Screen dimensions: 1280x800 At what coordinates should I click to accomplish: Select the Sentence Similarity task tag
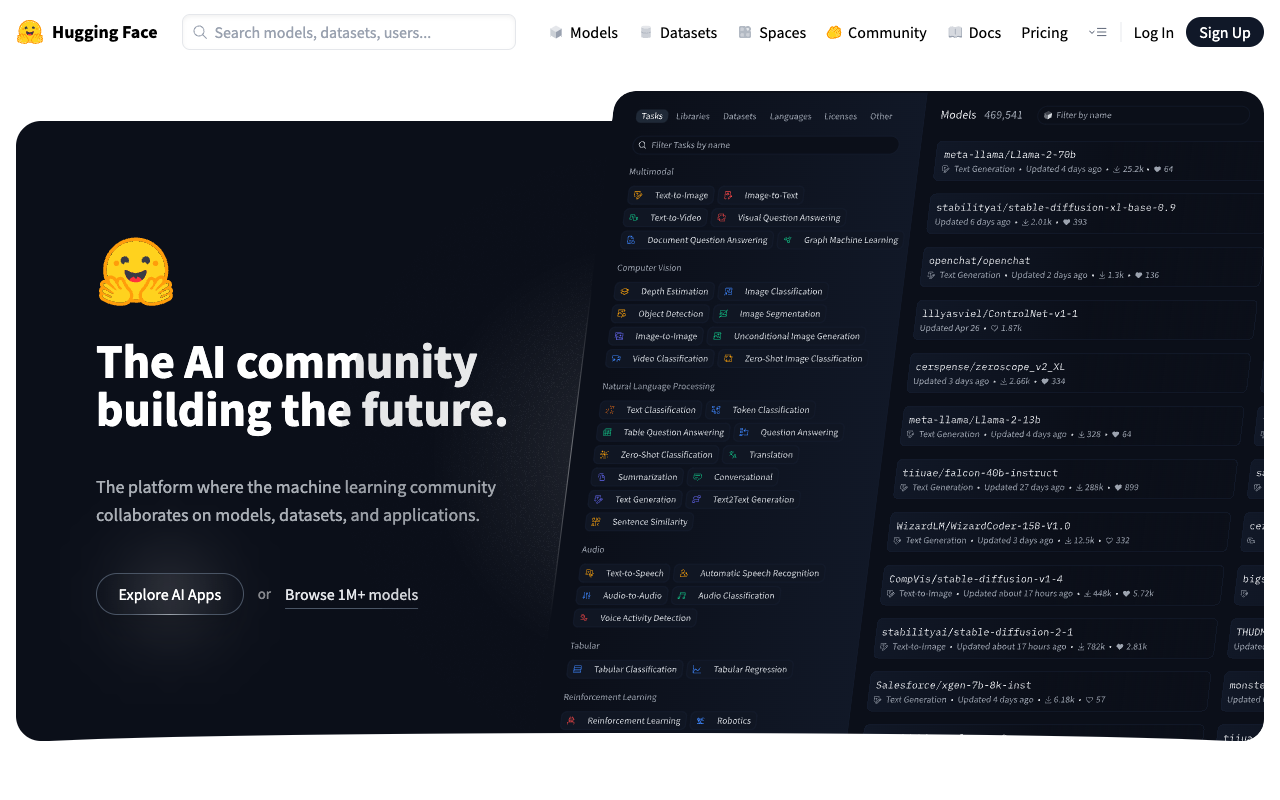coord(639,521)
